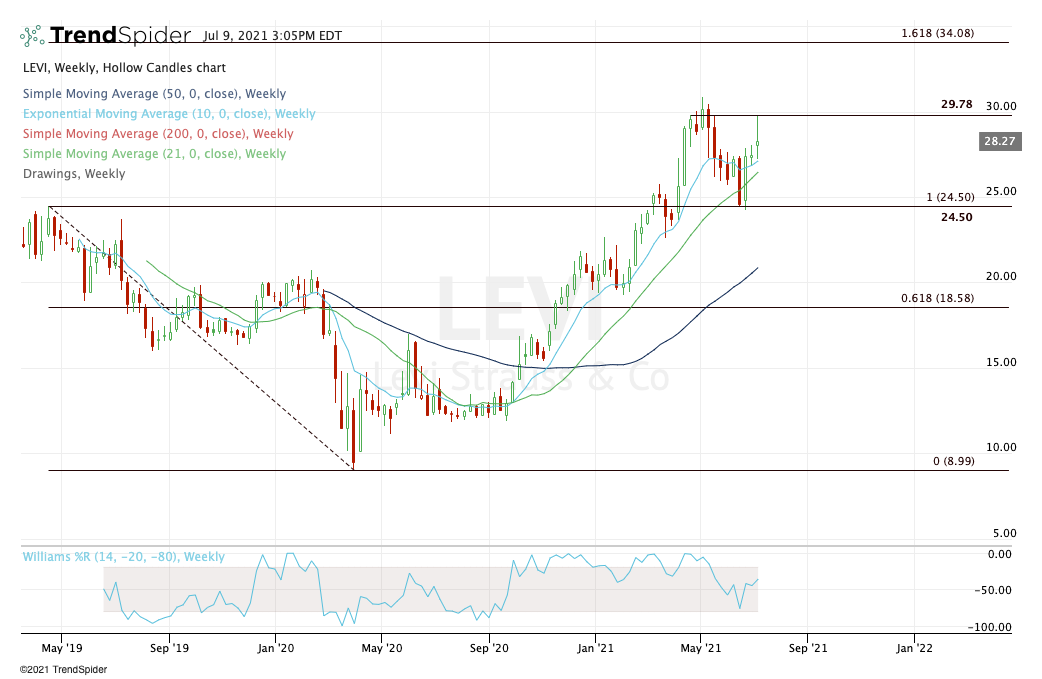Viewport: 1042px width, 679px height.
Task: Select the Simple Moving Average (200) legend entry
Action: [158, 134]
